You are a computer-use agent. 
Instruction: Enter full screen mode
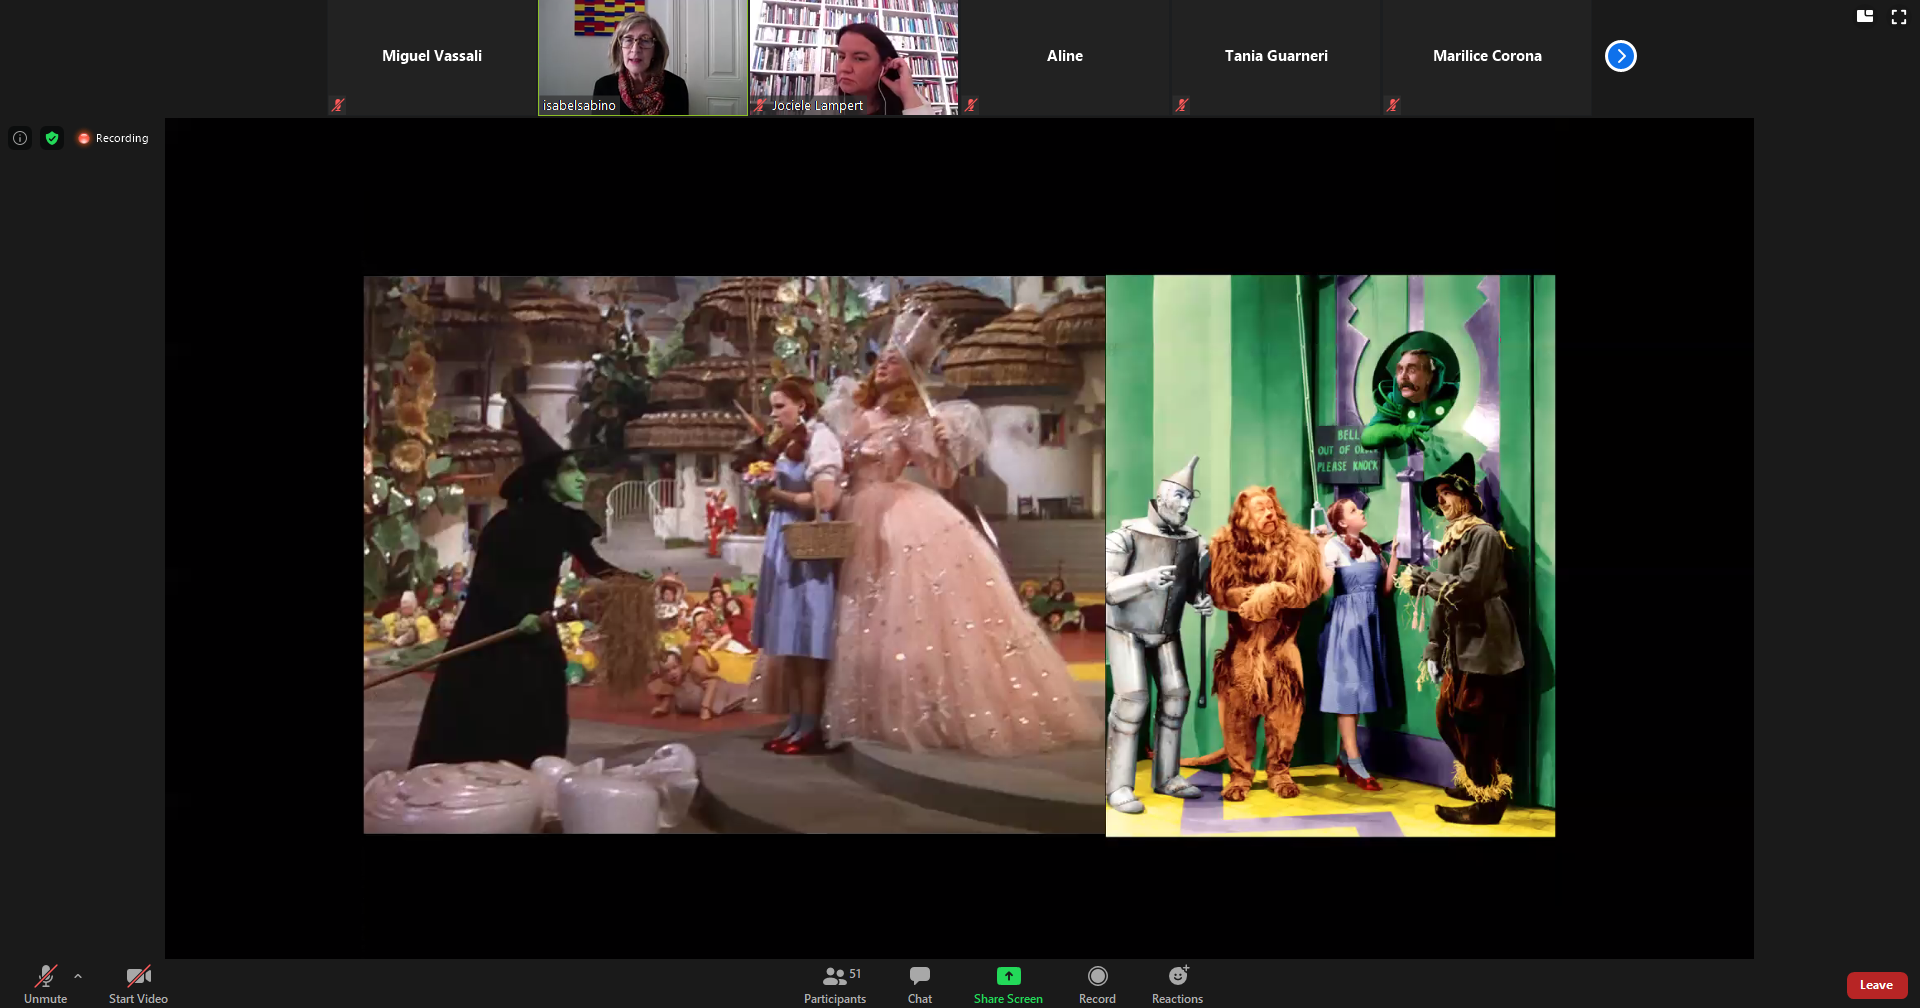[x=1899, y=16]
